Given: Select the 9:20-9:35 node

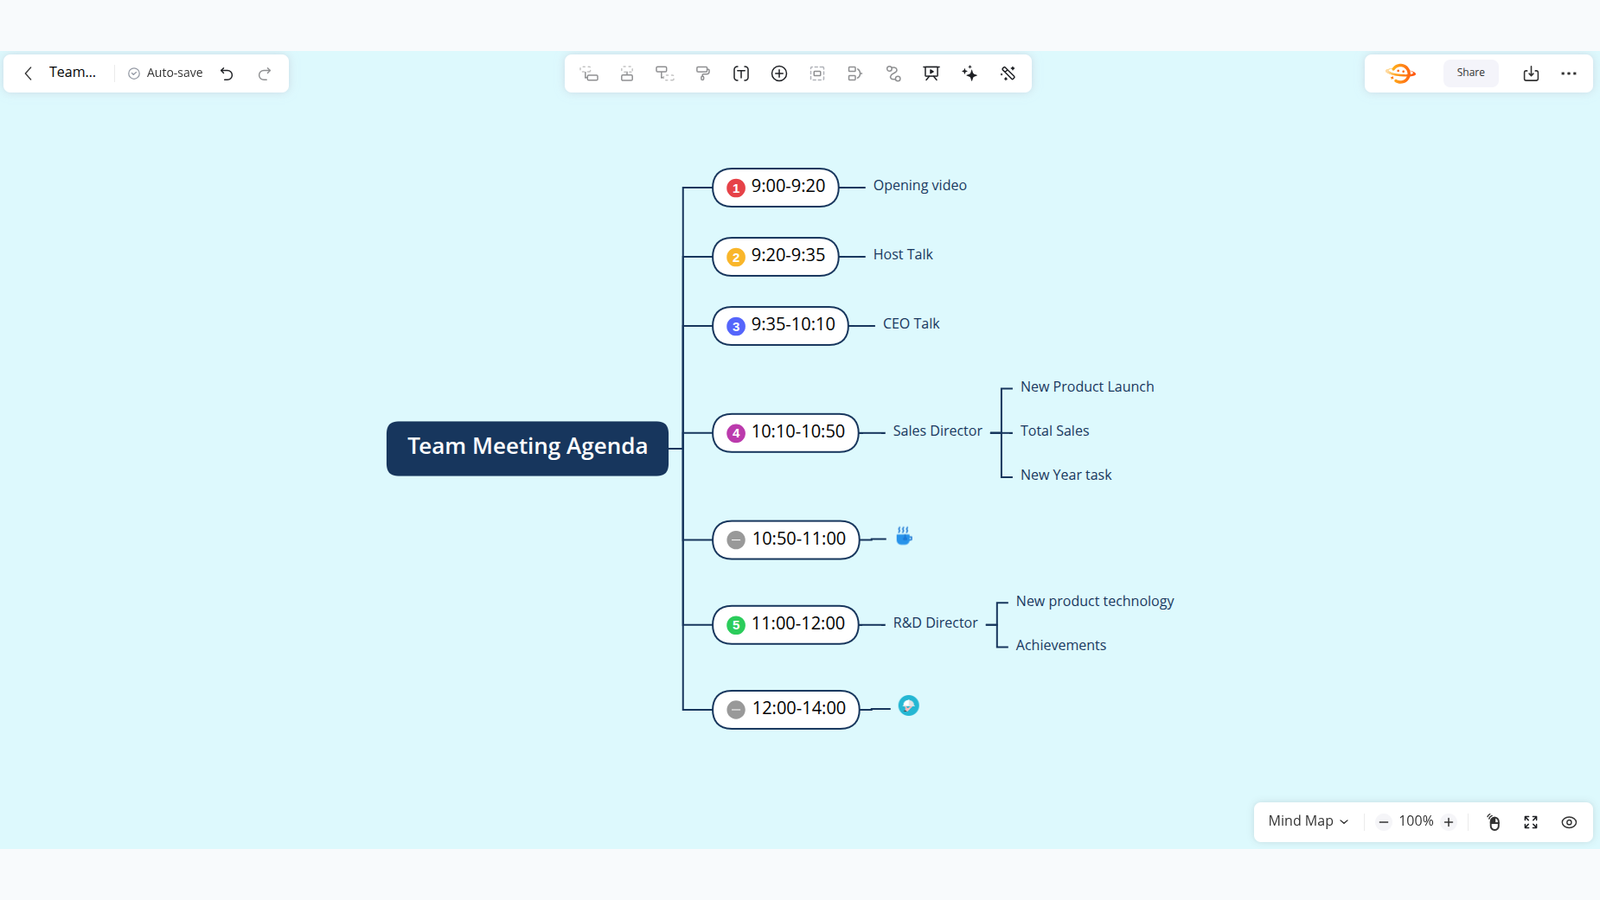Looking at the screenshot, I should point(775,256).
